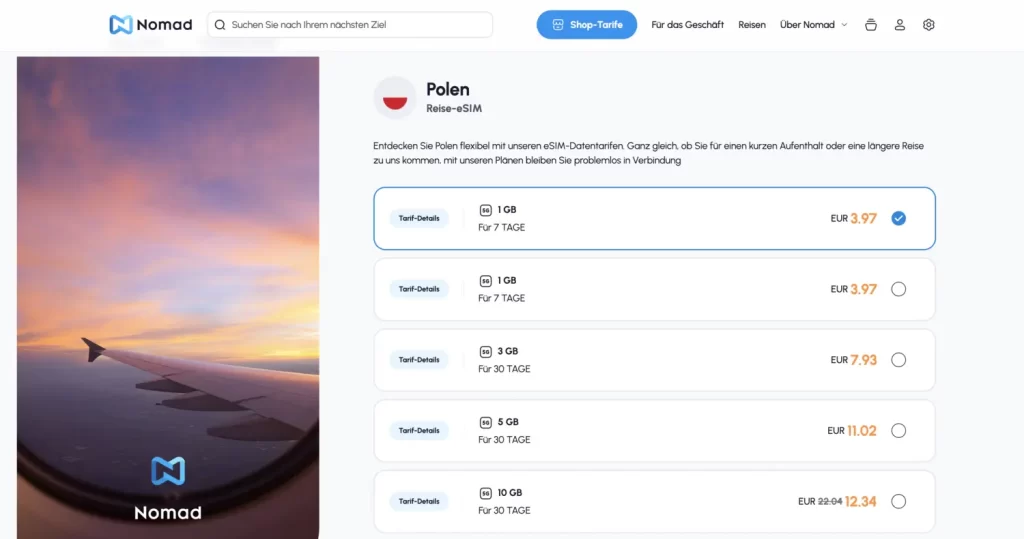Viewport: 1024px width, 539px height.
Task: Select the unchecked 1 GB plan radio
Action: pos(899,289)
